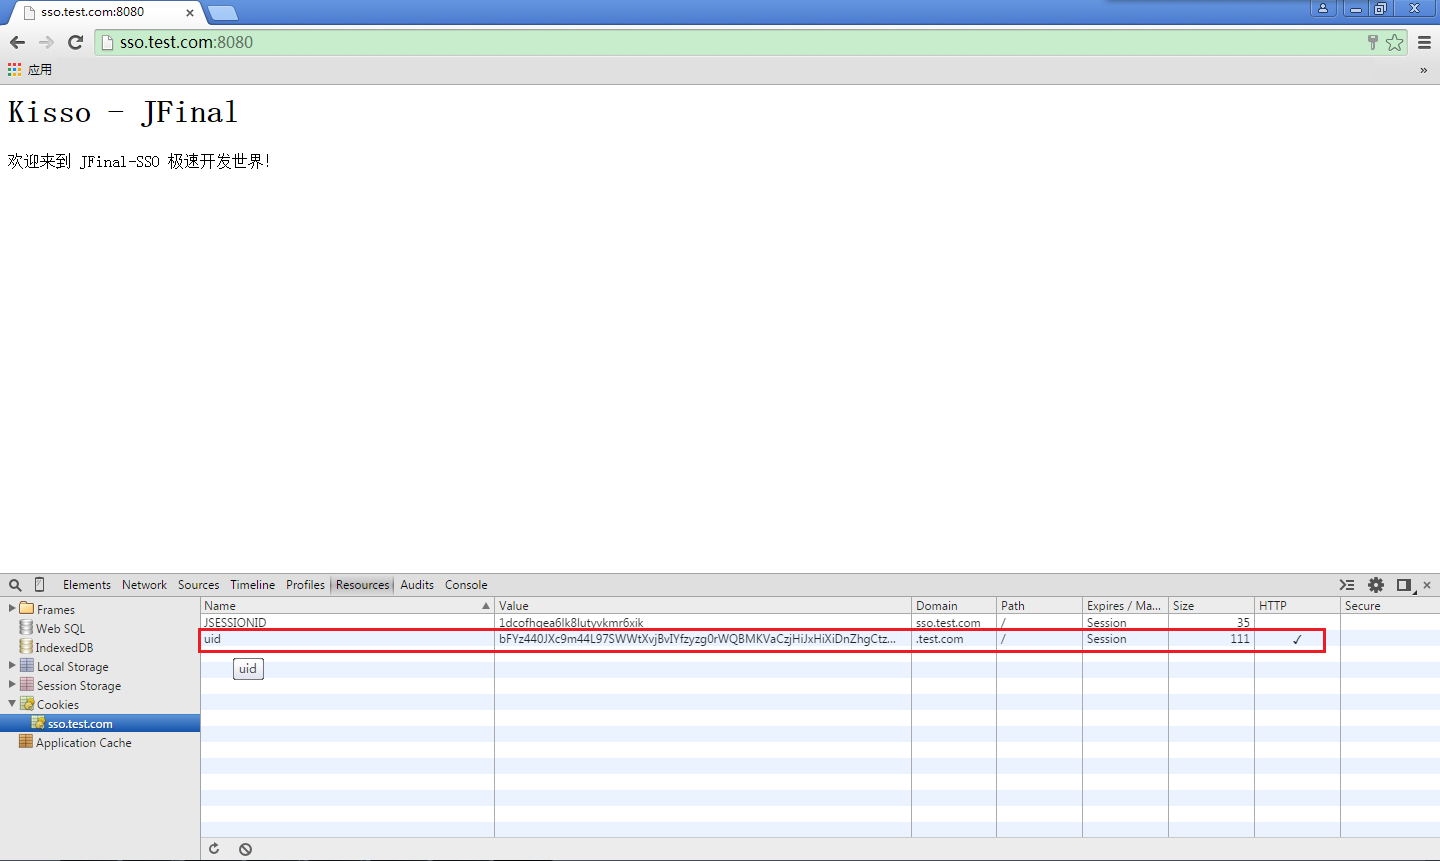Switch to the Network panel

144,585
